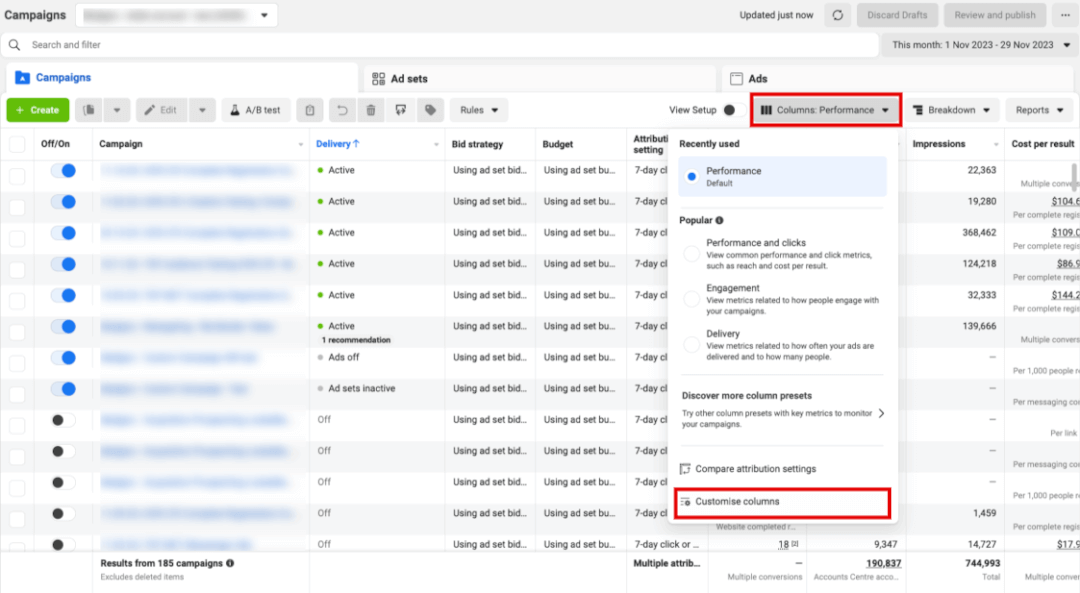Click info icon beside Results from 185 campaigns
Viewport: 1080px width, 593px height.
(x=230, y=563)
